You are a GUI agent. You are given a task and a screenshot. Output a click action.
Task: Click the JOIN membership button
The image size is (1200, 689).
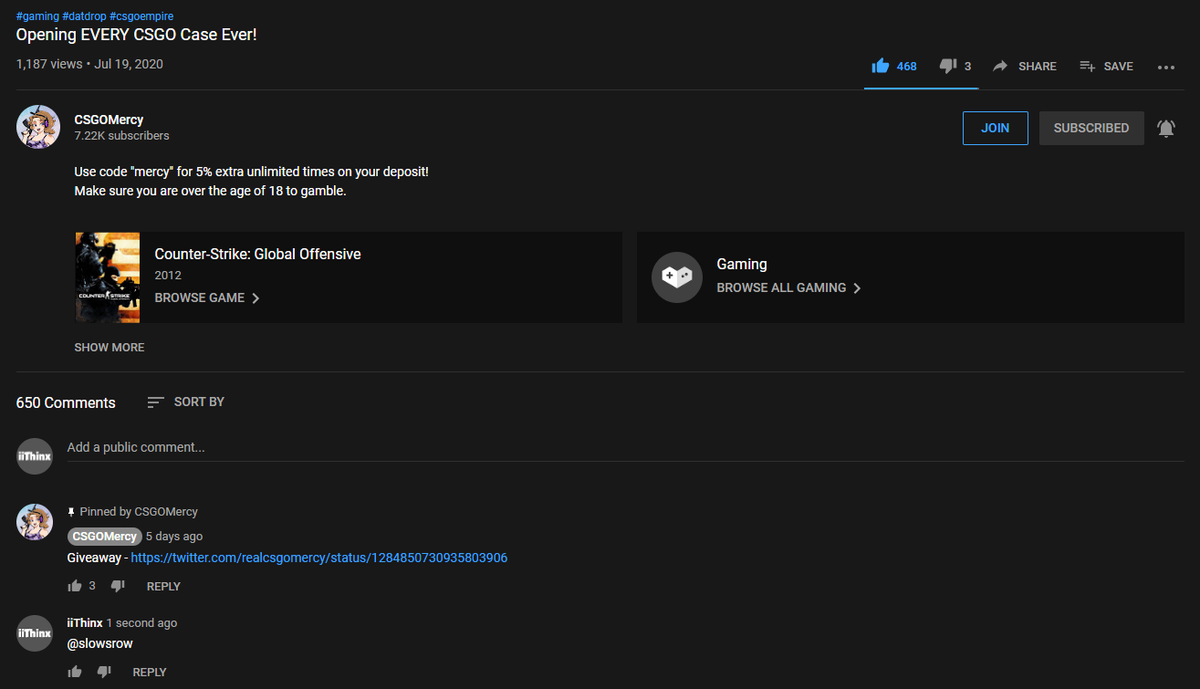click(995, 128)
